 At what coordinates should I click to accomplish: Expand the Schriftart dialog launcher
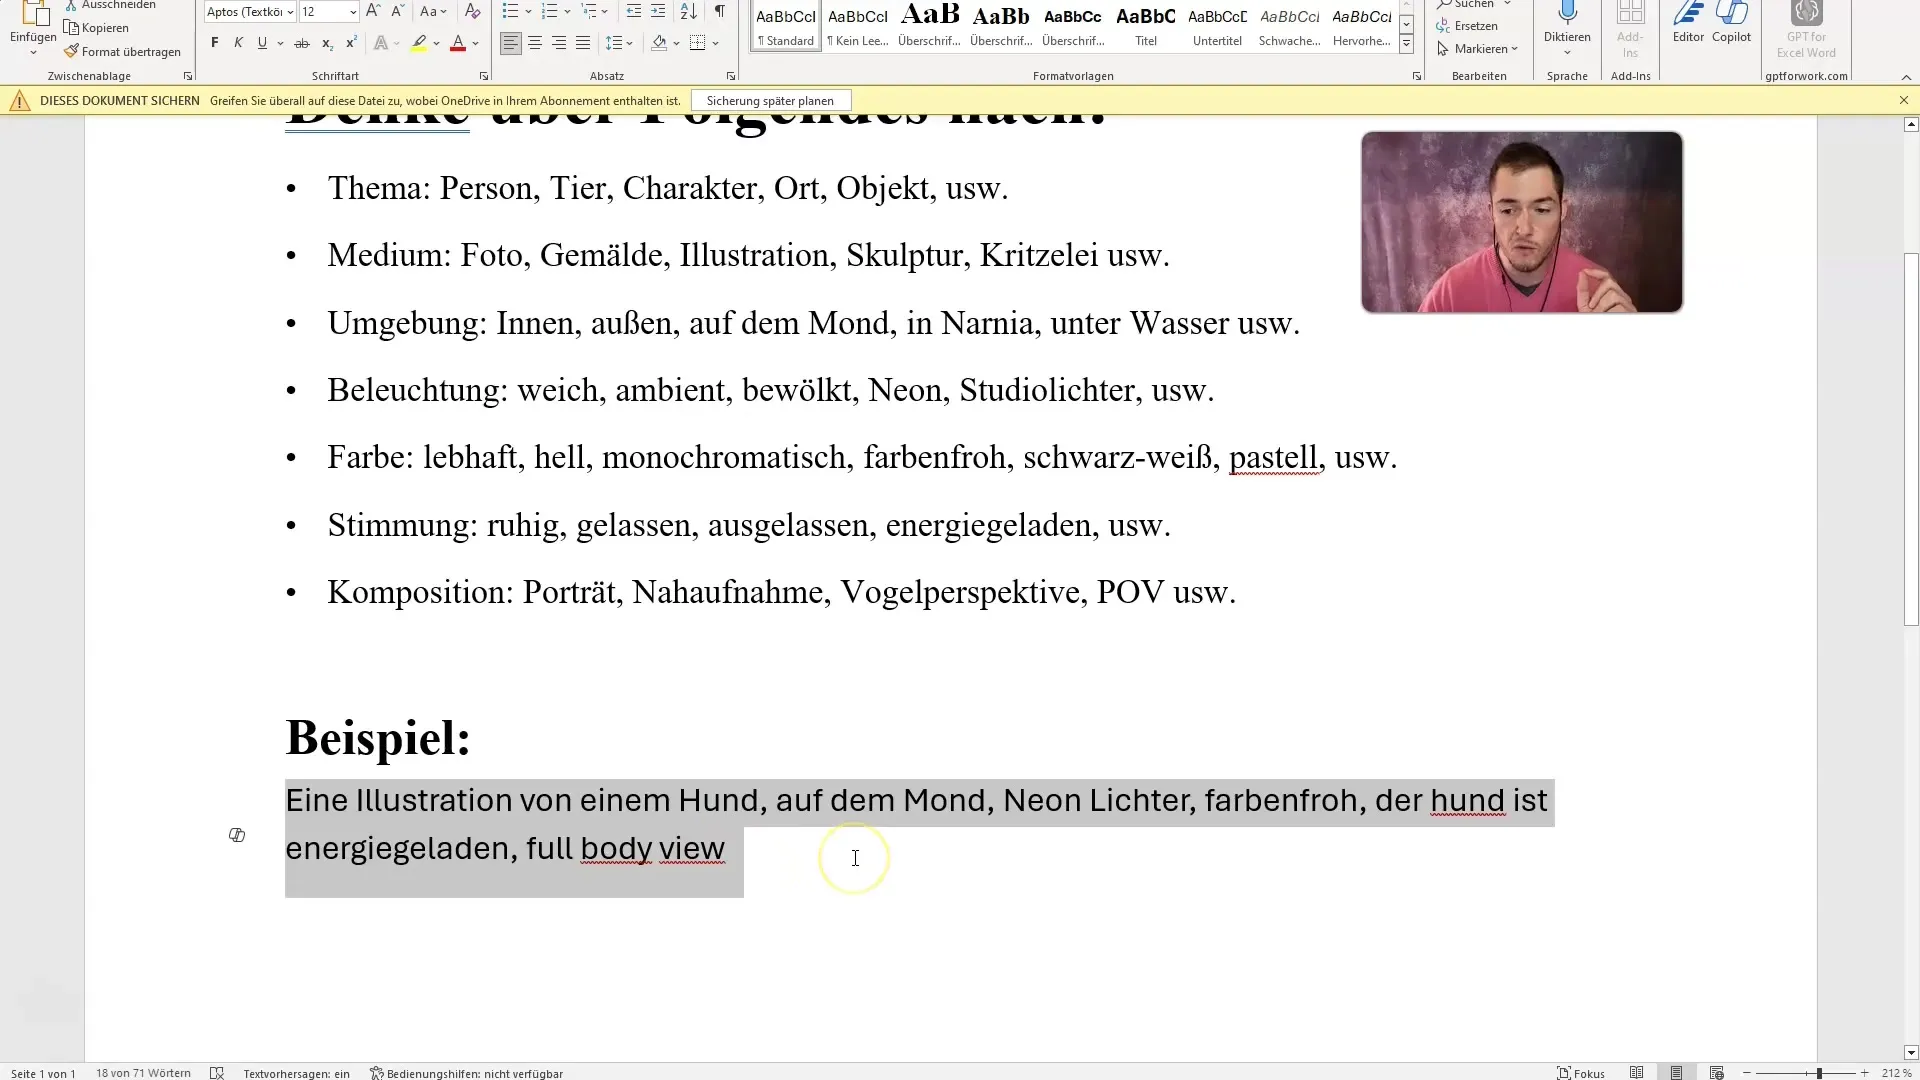pyautogui.click(x=484, y=76)
